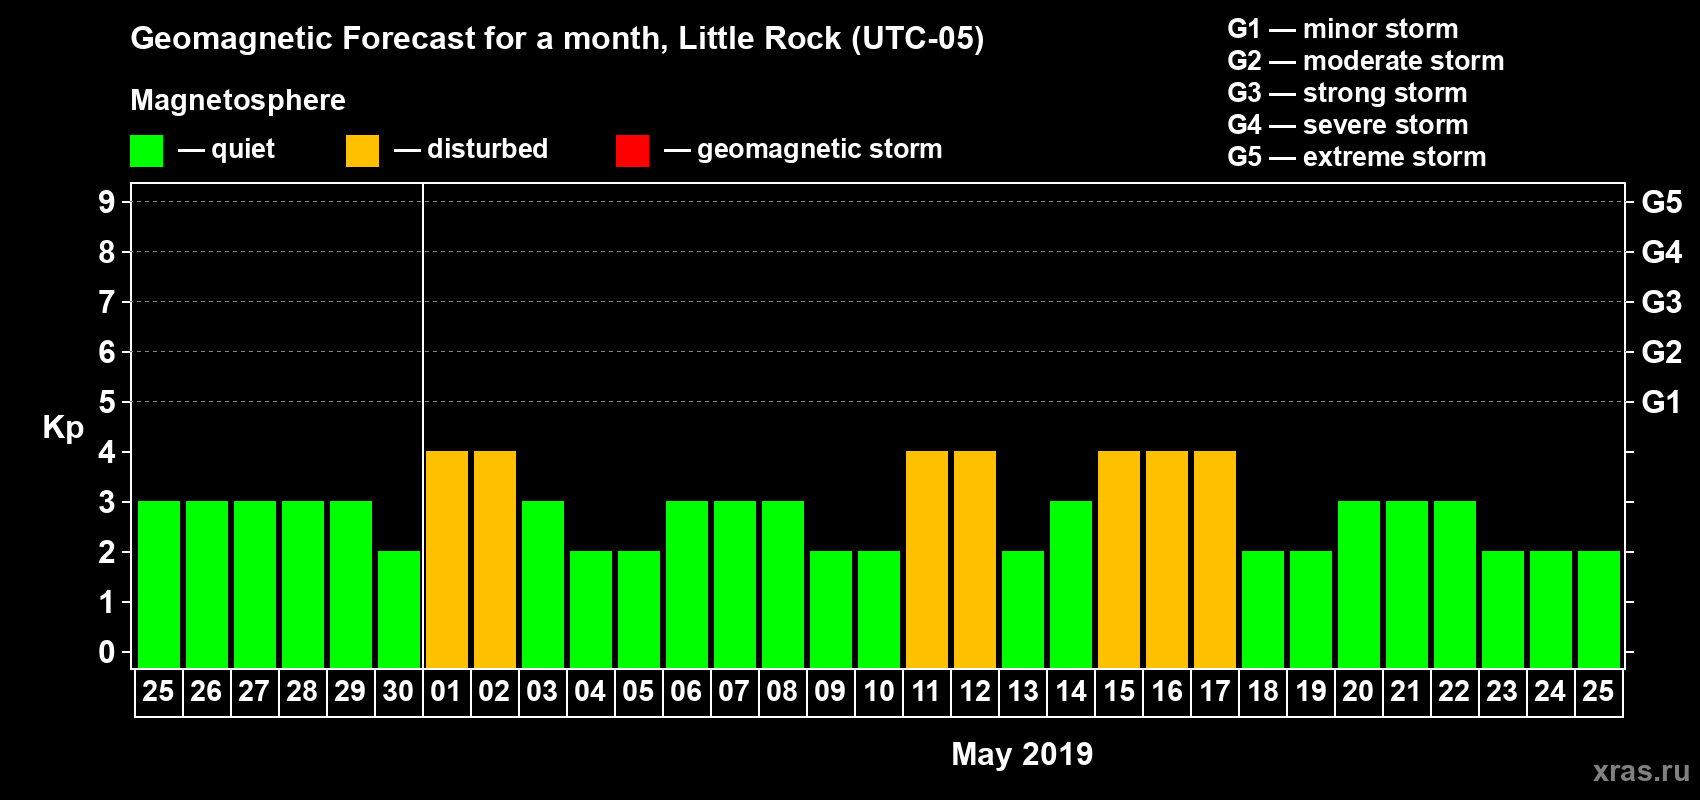Viewport: 1700px width, 800px height.
Task: Click the green bar above date 28
Action: (x=303, y=584)
